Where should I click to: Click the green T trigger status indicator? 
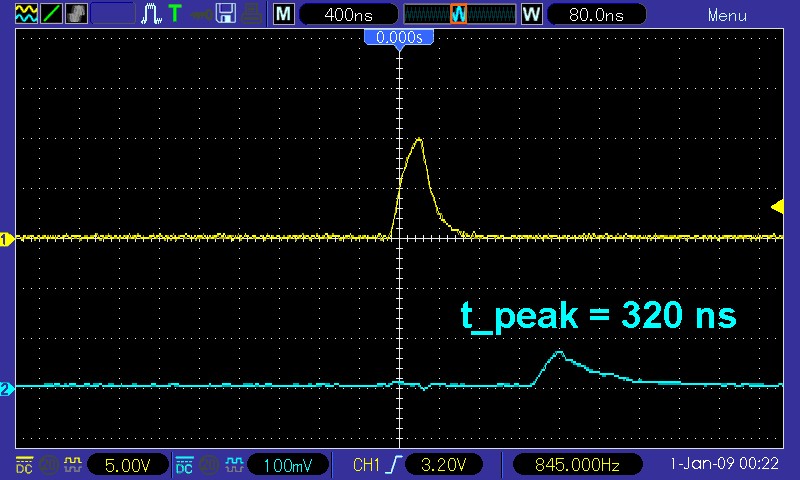click(x=175, y=14)
